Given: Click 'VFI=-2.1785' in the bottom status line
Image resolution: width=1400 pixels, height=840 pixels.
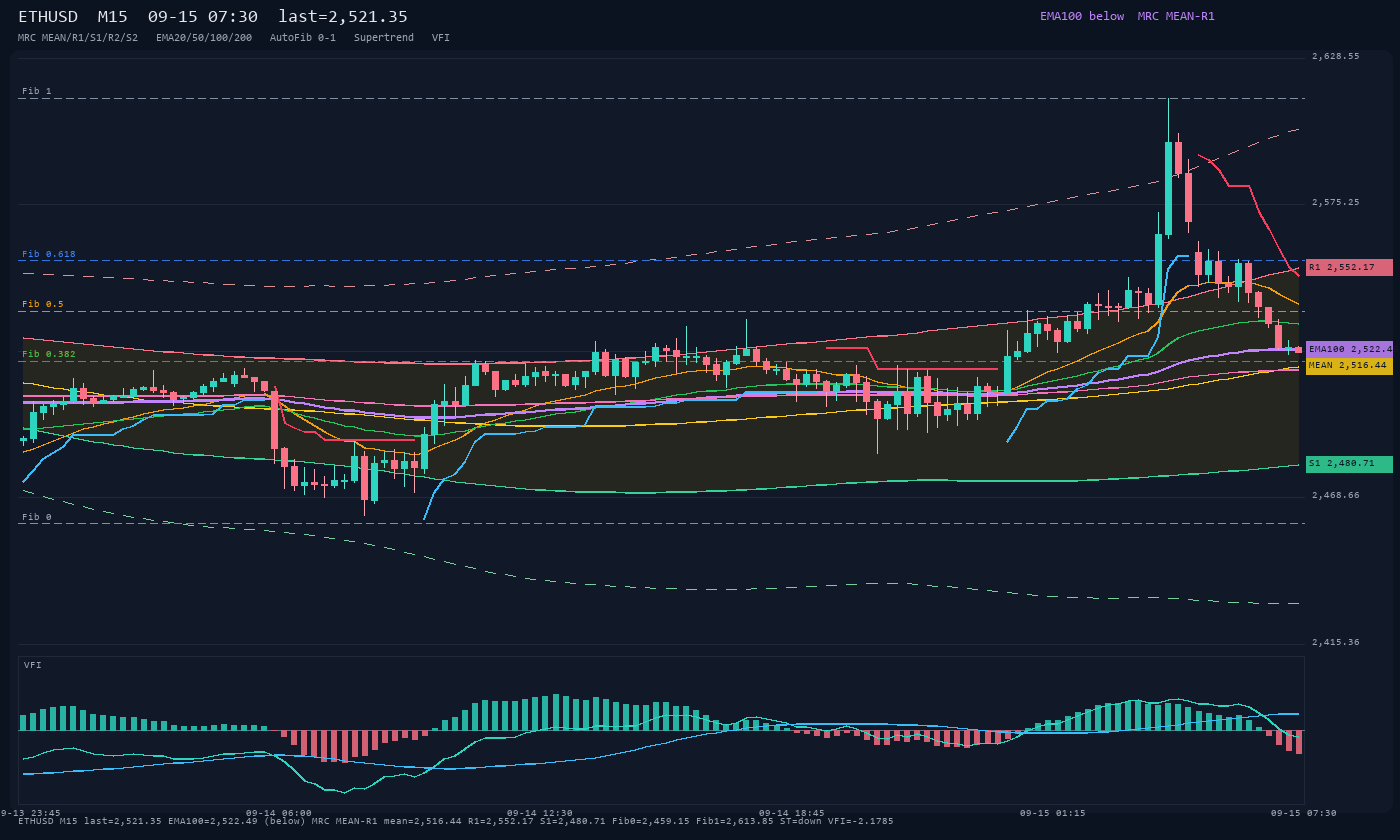Looking at the screenshot, I should [861, 821].
